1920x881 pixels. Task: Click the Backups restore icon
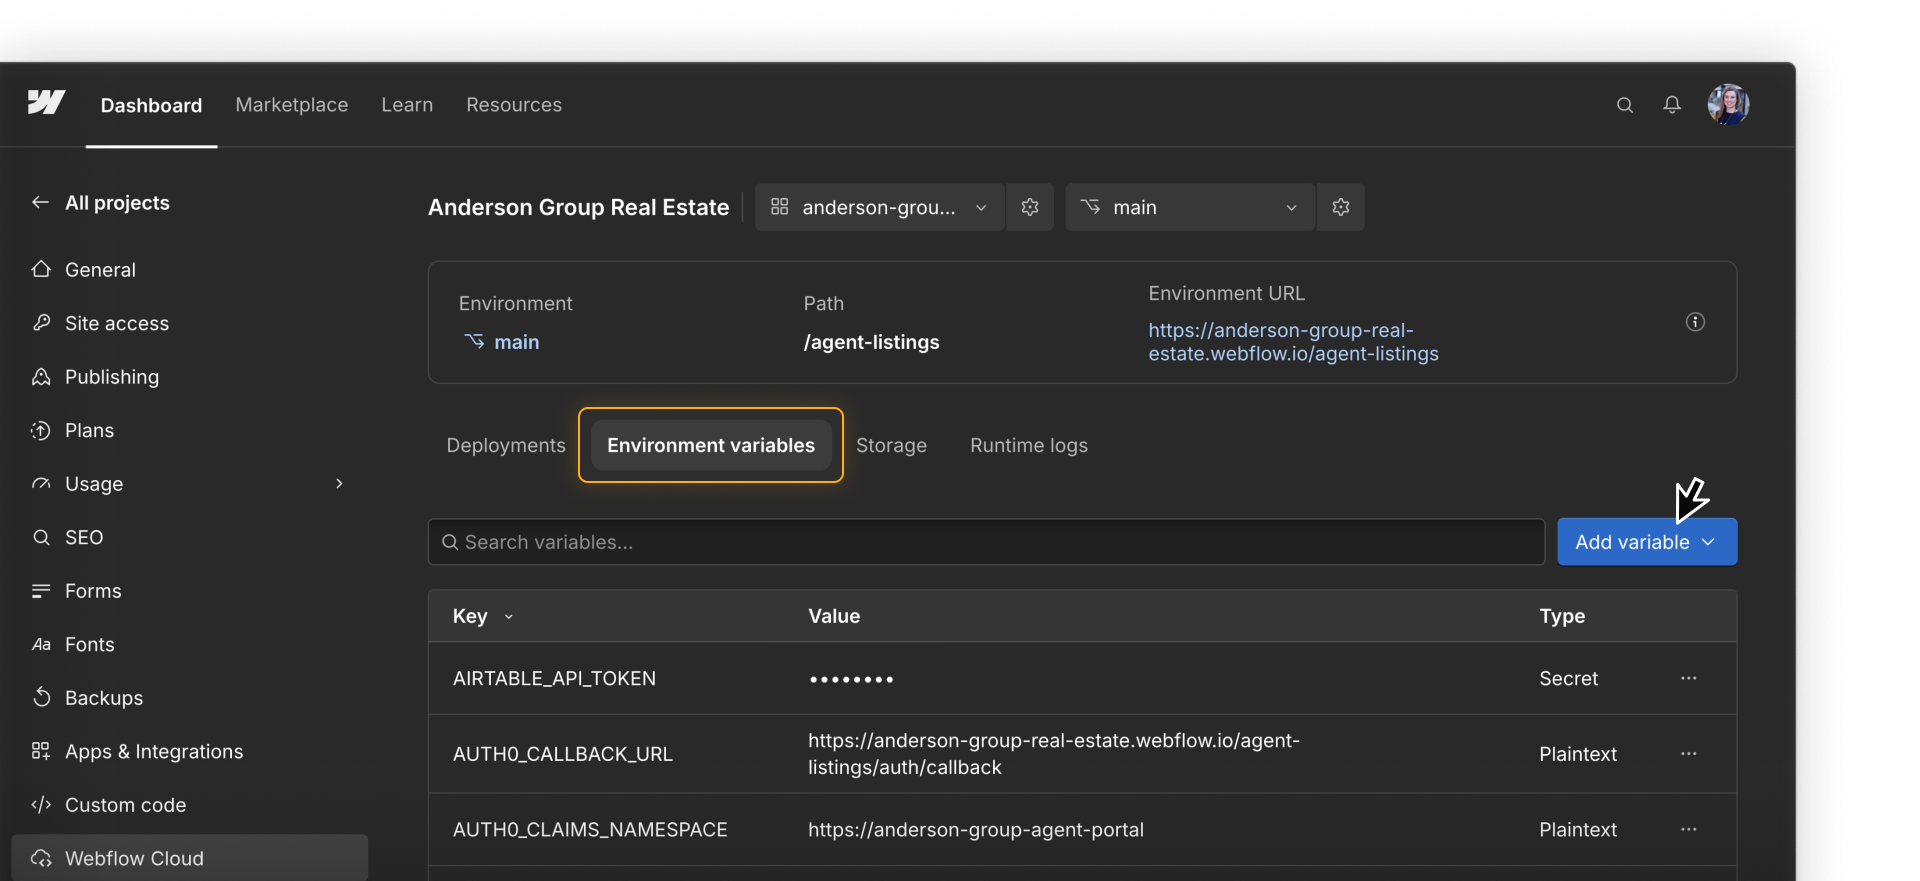click(x=41, y=697)
